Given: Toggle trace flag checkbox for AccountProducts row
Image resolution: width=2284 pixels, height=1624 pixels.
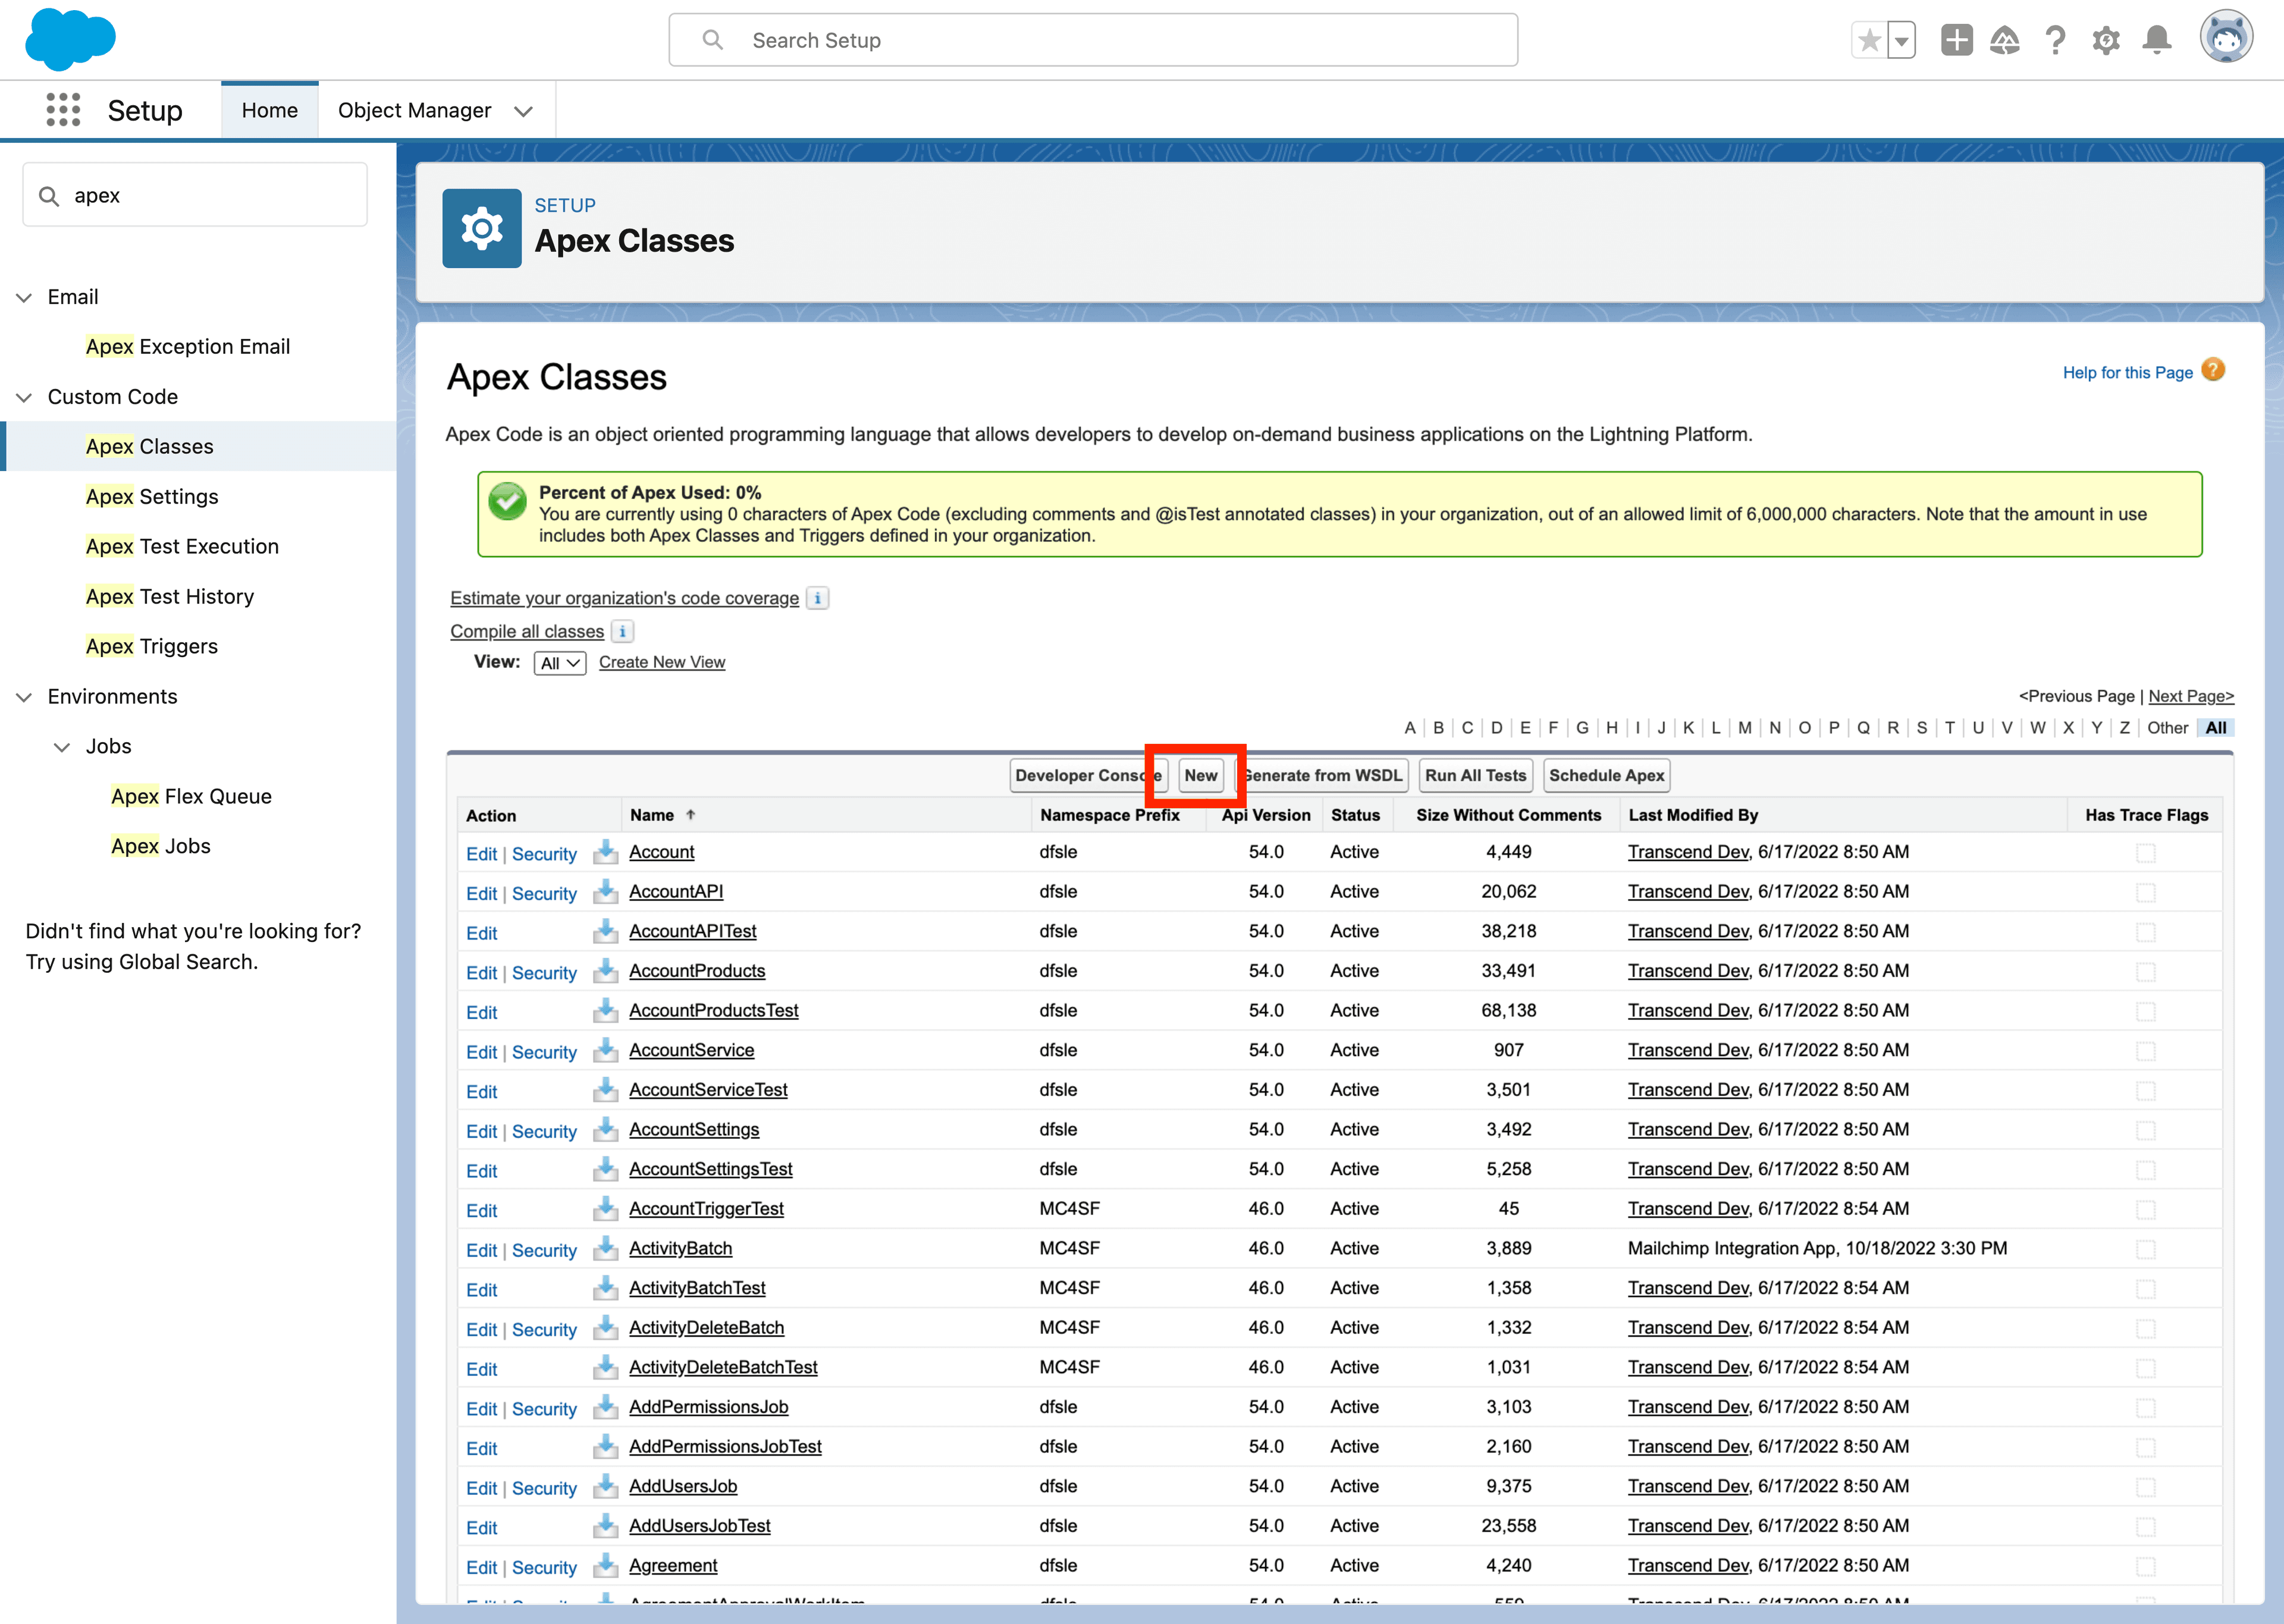Looking at the screenshot, I should click(2146, 972).
